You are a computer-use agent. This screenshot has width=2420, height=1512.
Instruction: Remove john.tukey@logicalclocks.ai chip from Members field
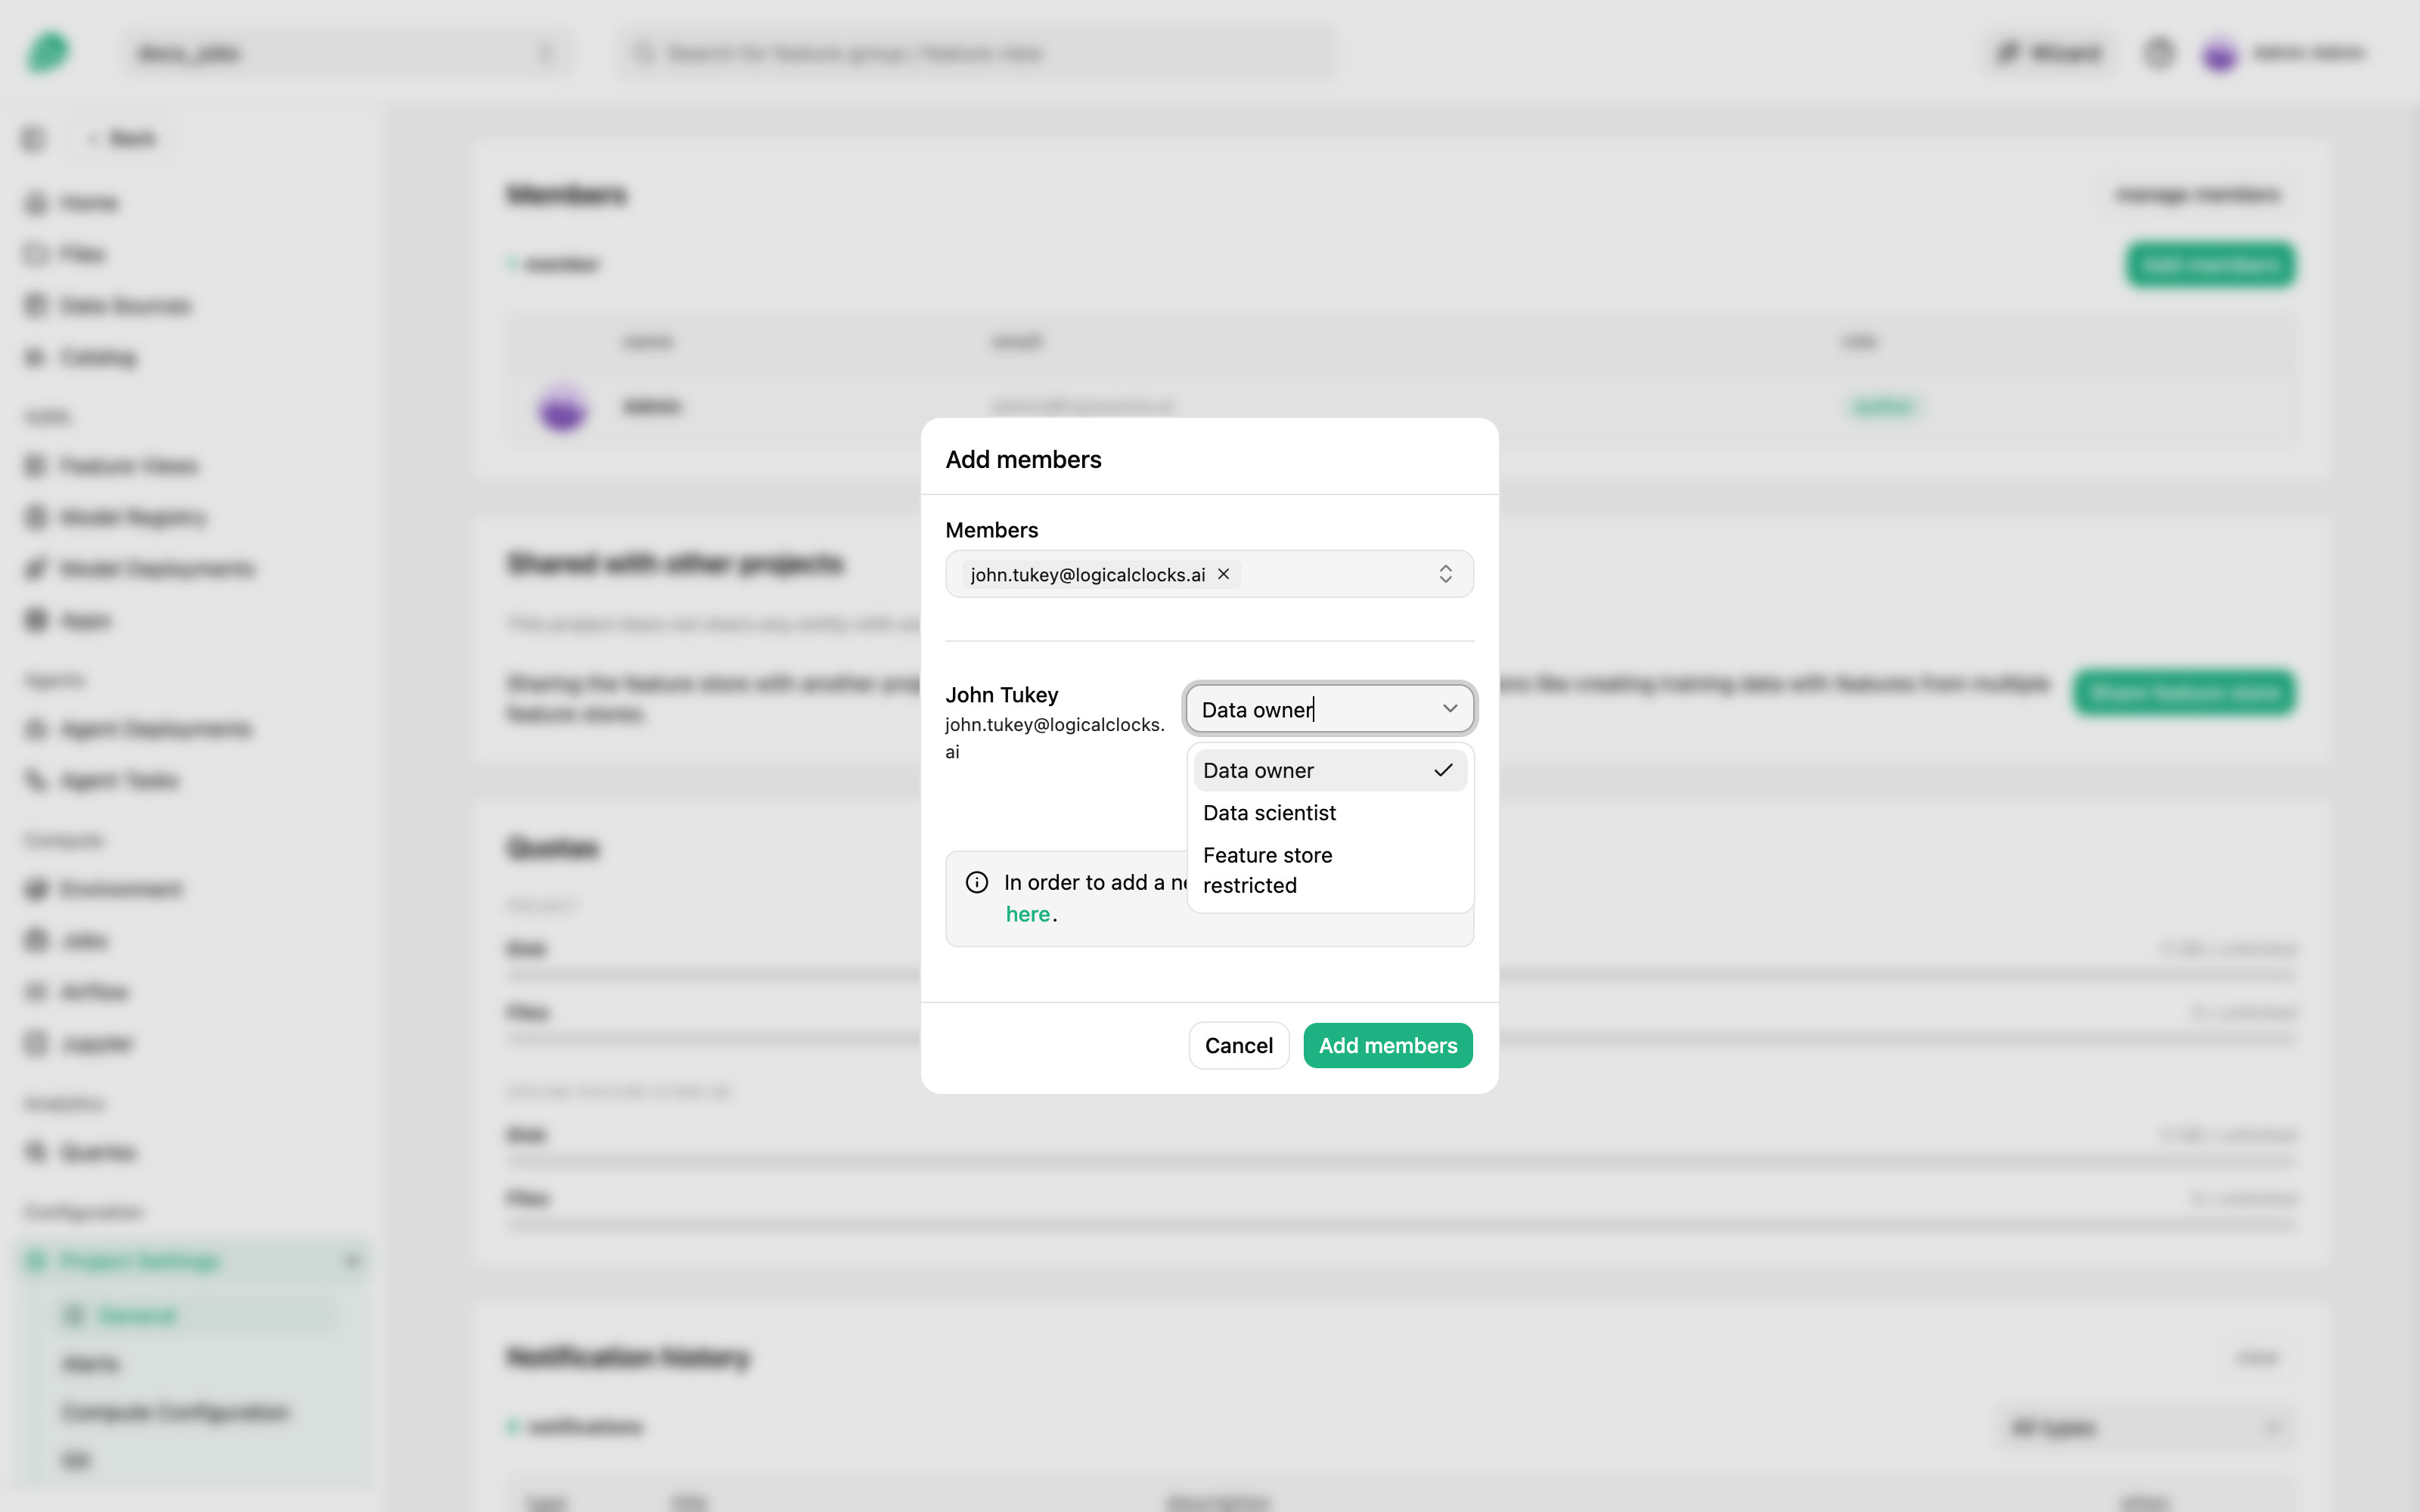(x=1223, y=574)
